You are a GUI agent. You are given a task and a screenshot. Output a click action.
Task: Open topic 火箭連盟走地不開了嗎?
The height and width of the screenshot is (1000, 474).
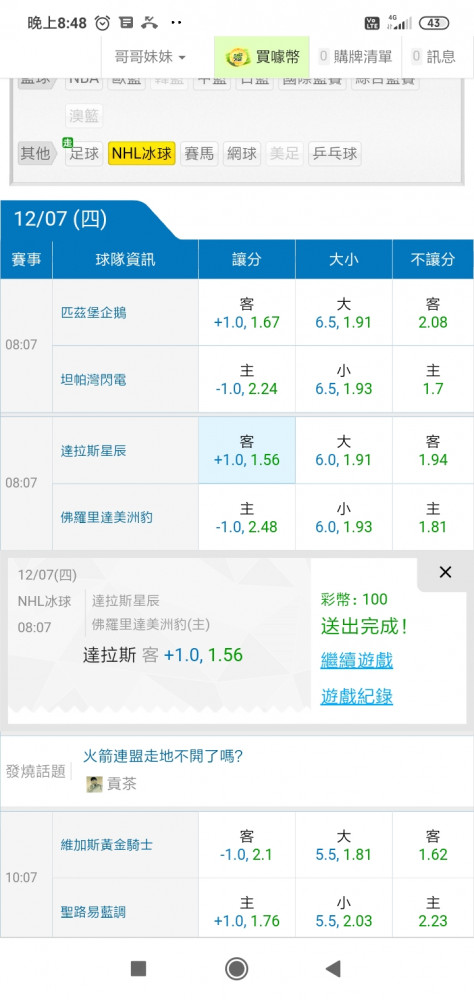(163, 757)
